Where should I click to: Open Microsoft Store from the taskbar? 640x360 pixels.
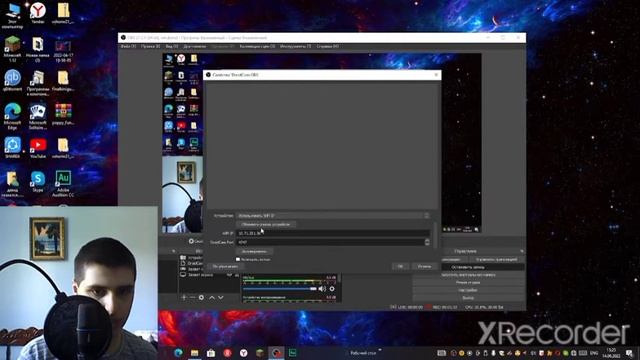point(211,353)
